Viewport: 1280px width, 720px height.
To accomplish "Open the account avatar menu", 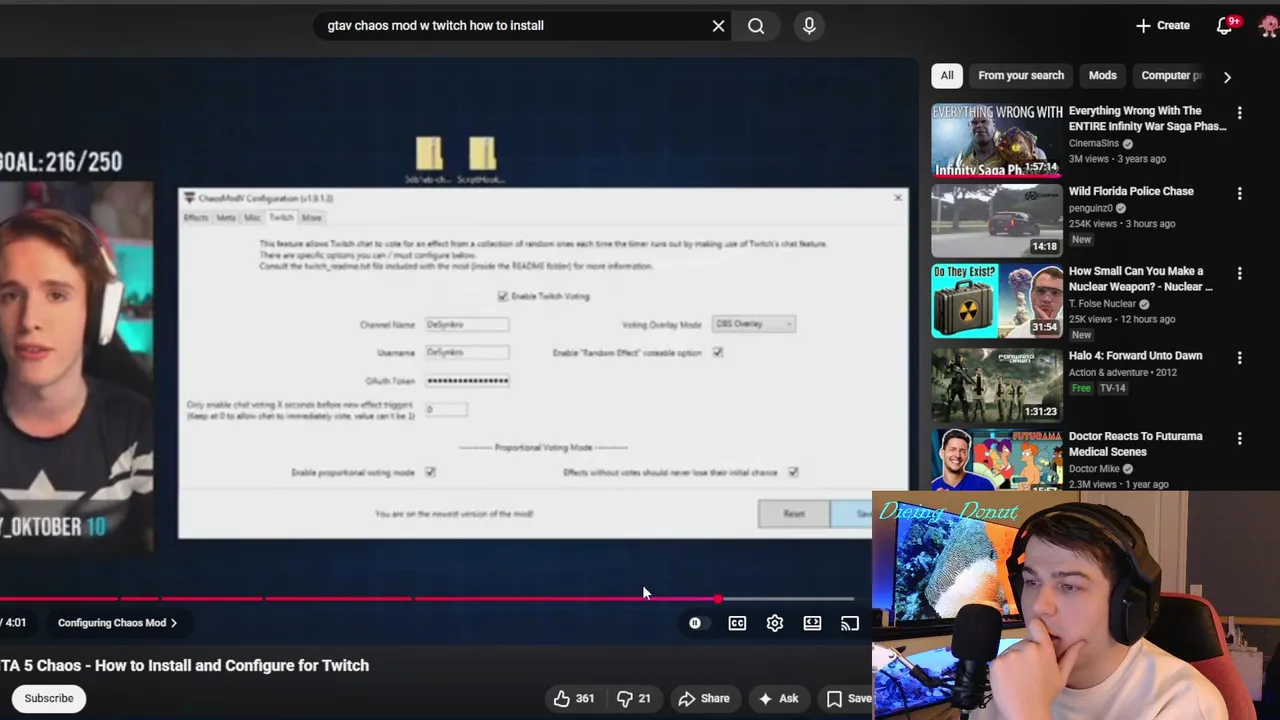I will click(x=1269, y=26).
